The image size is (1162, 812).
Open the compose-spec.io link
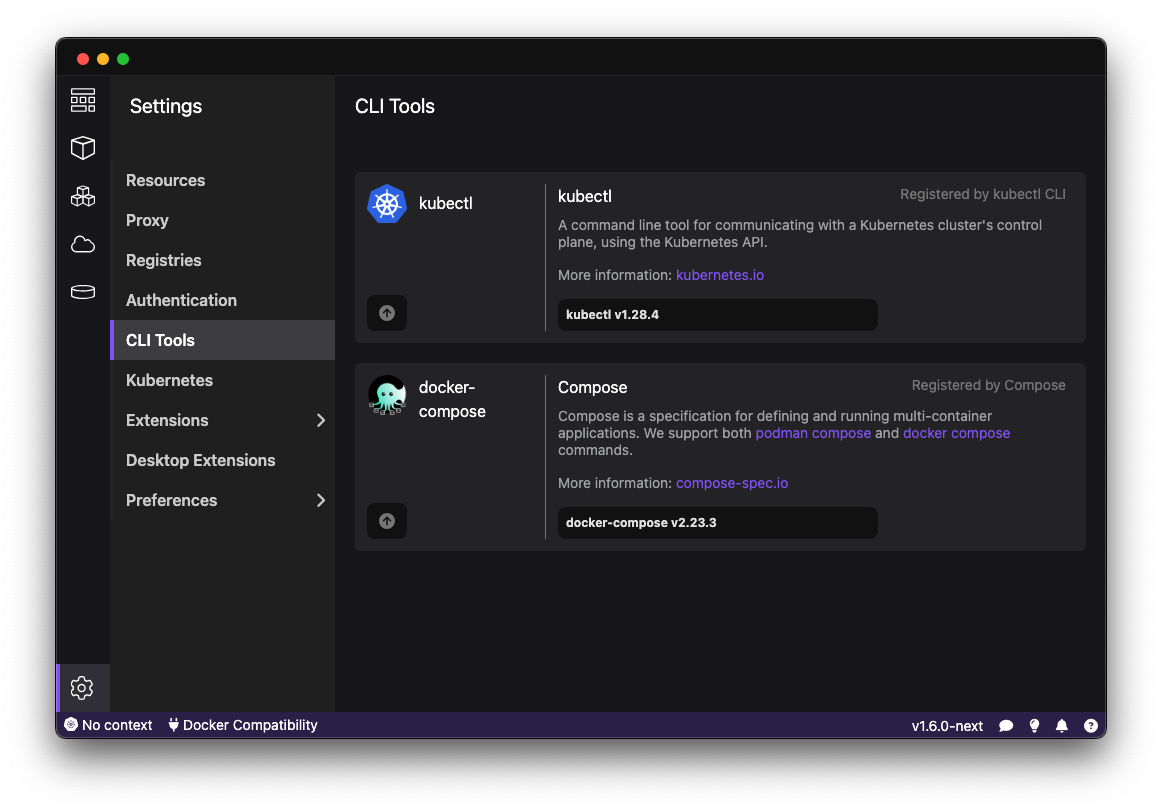(x=732, y=483)
